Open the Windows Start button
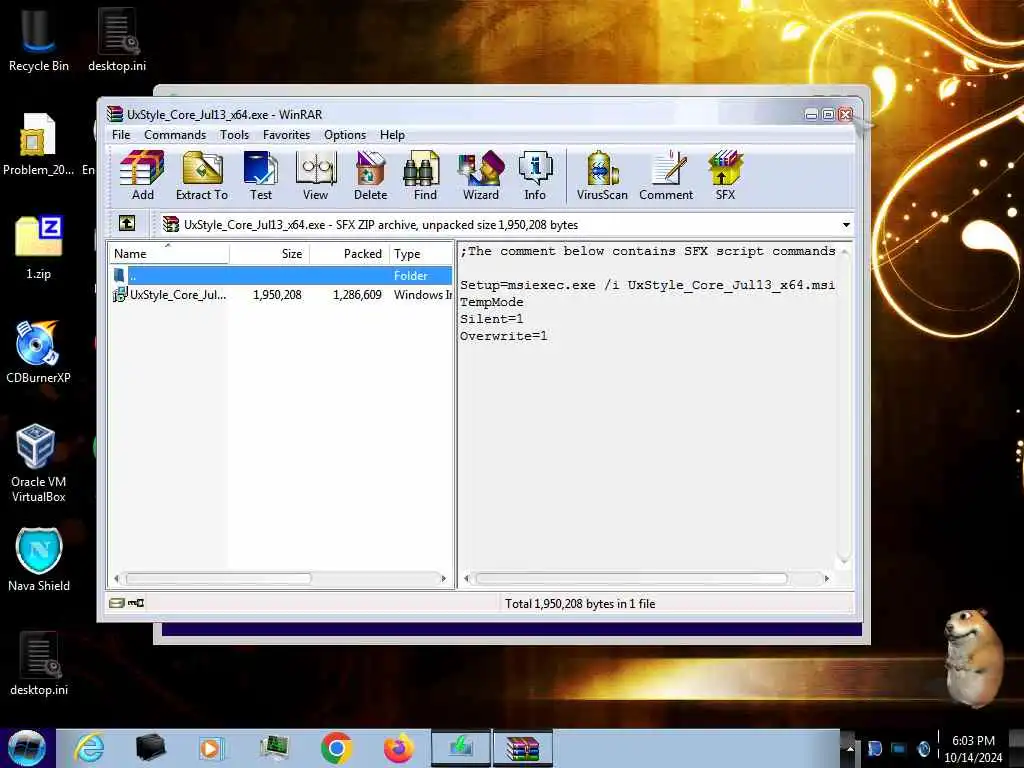This screenshot has height=768, width=1024. [x=26, y=748]
